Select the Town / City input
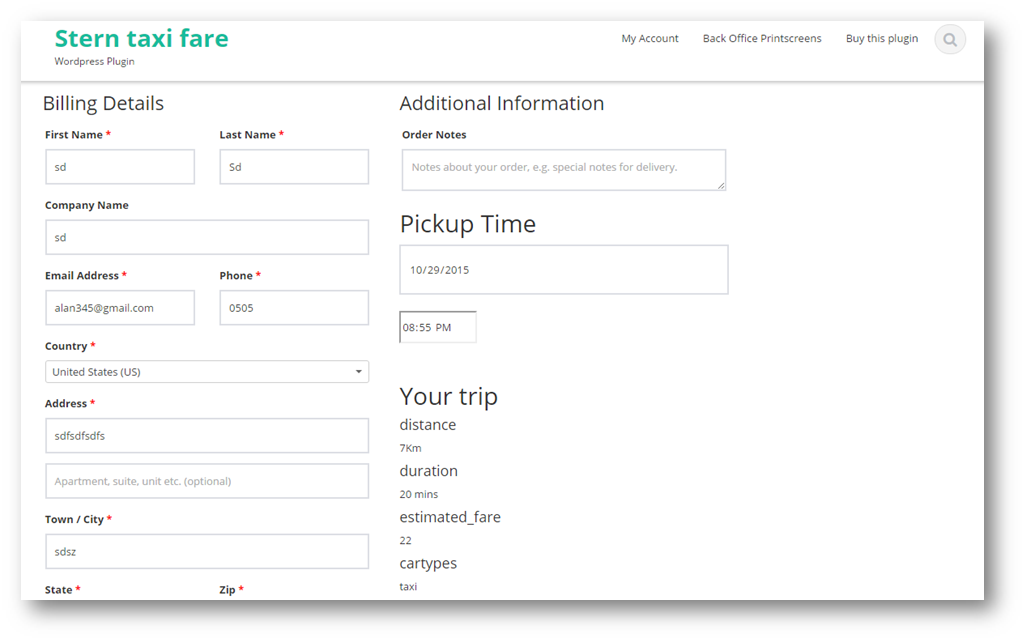 click(x=207, y=552)
